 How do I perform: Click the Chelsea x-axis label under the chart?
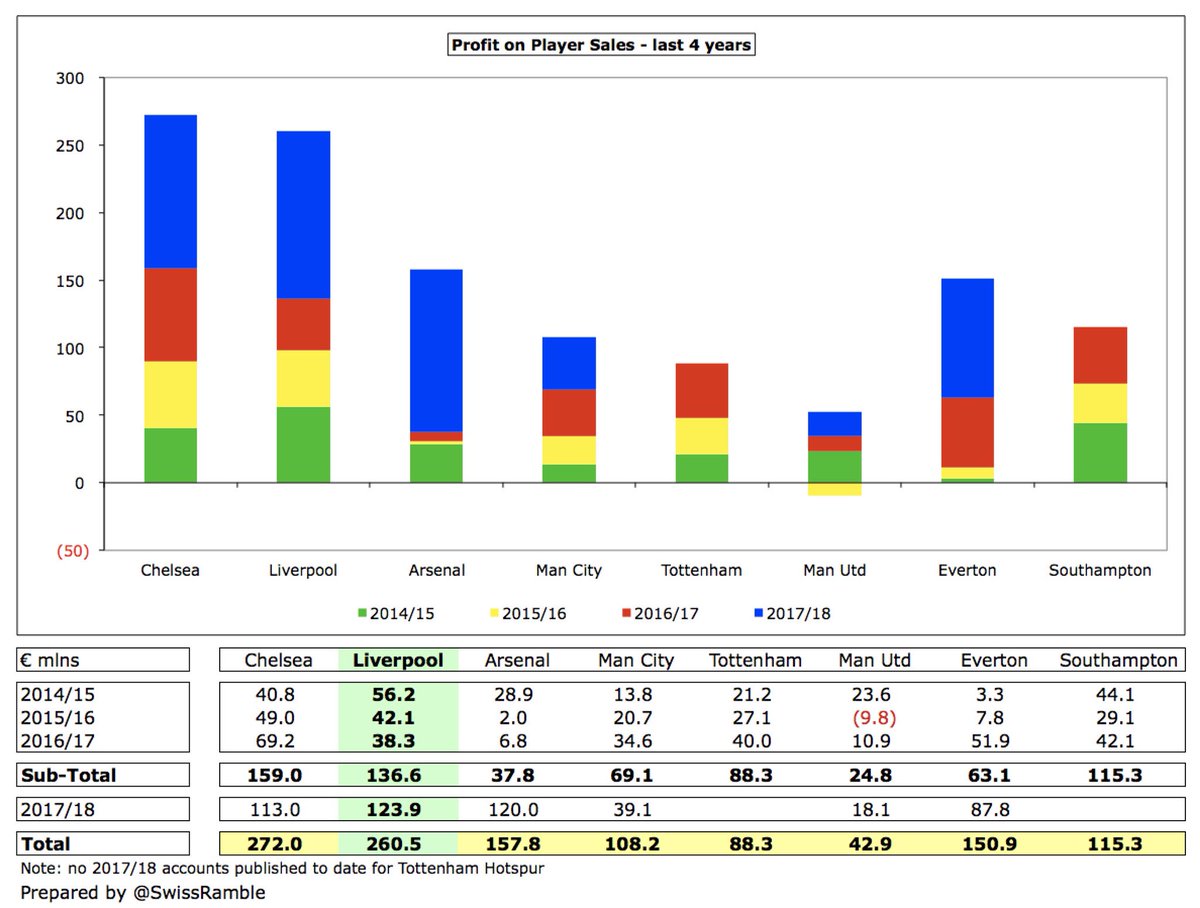[x=171, y=571]
